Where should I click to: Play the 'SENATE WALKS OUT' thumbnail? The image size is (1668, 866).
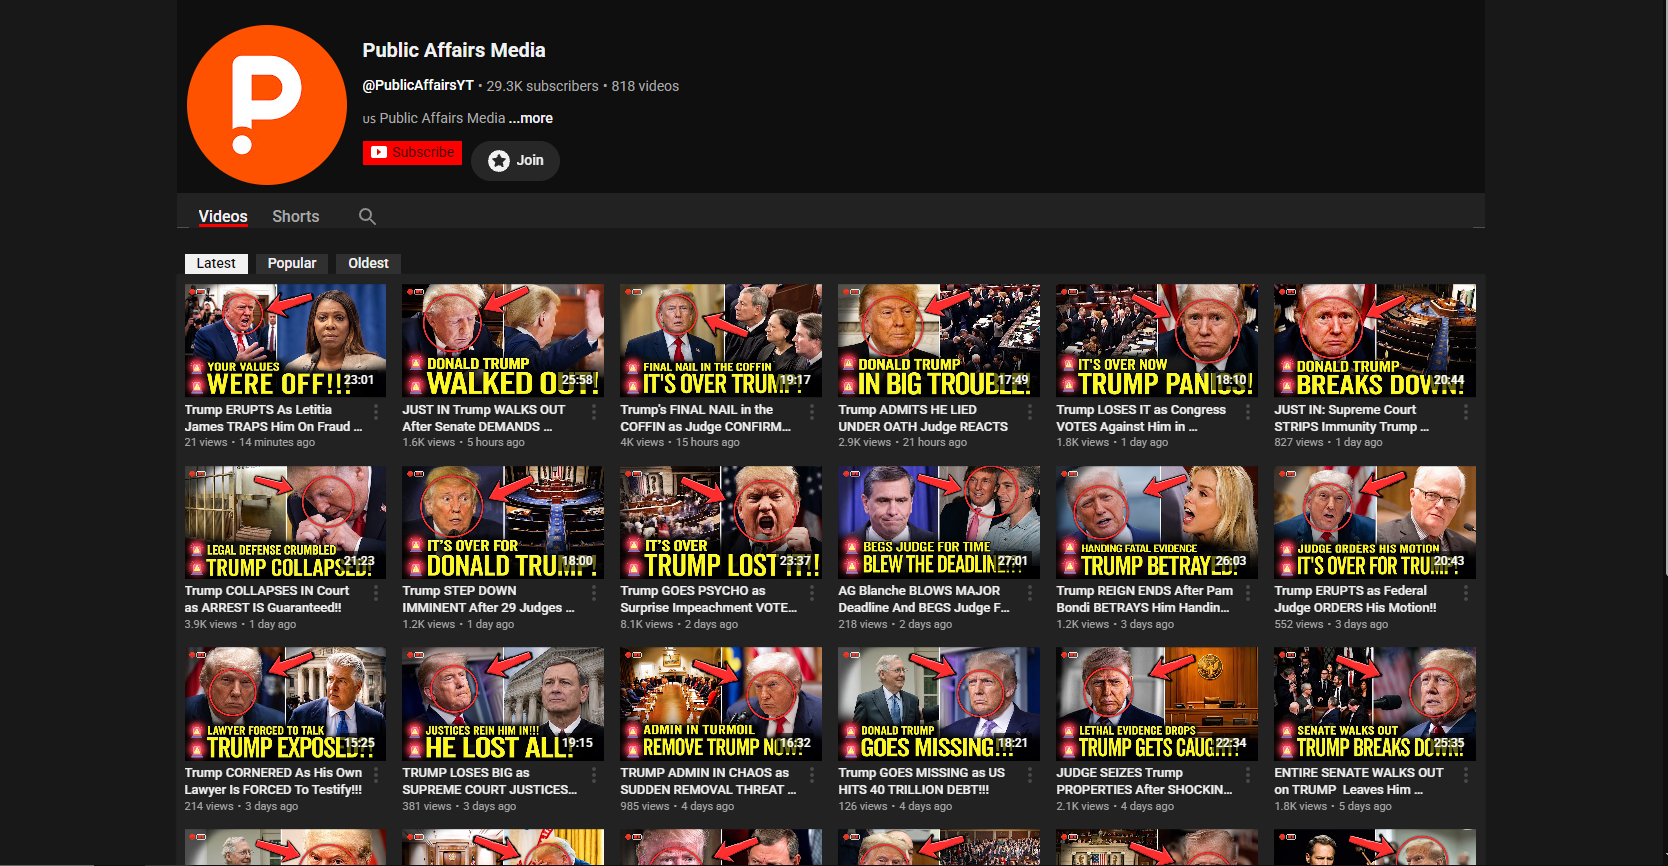(1375, 704)
